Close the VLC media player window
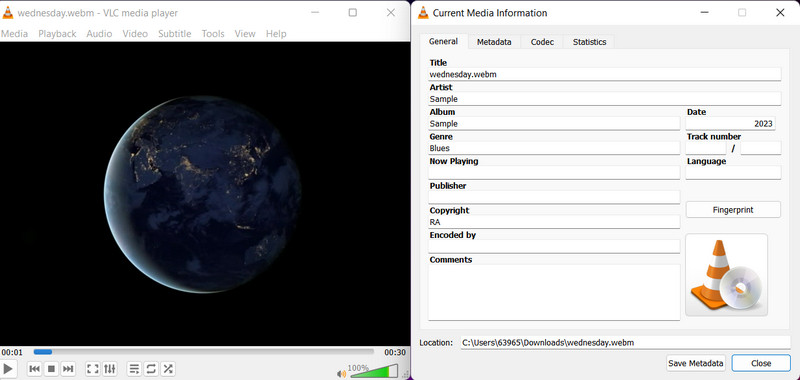Viewport: 800px width, 380px height. [391, 13]
